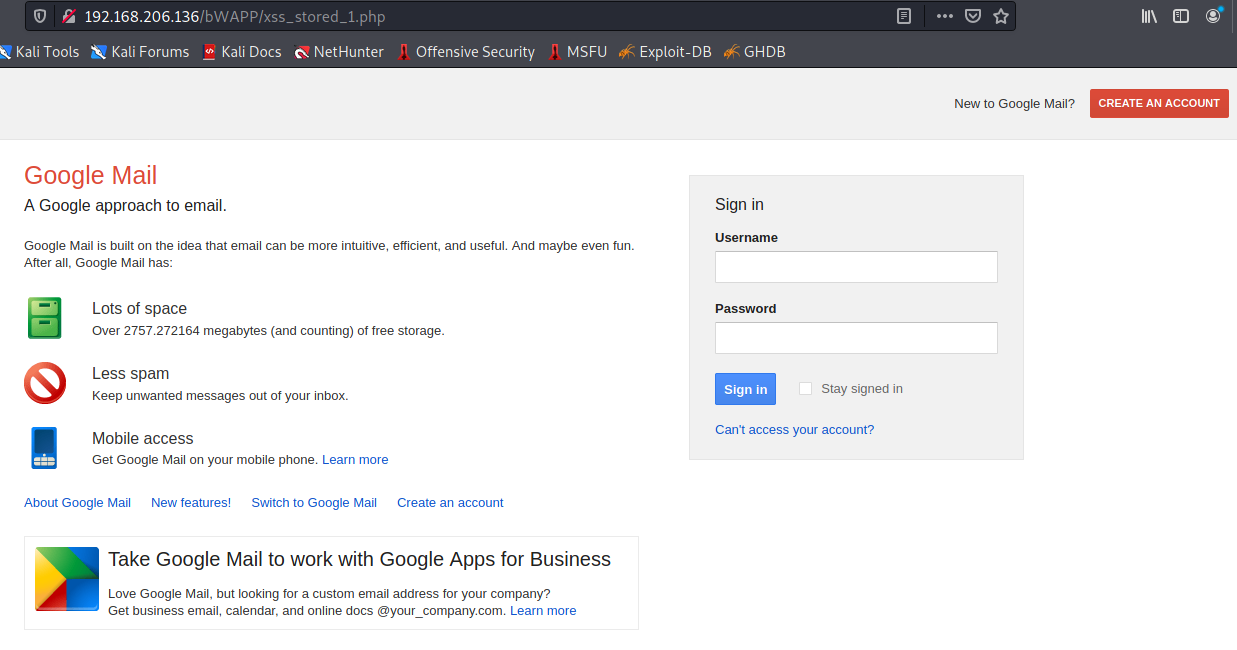Open About Google Mail link
Image resolution: width=1237 pixels, height=650 pixels.
tap(77, 503)
